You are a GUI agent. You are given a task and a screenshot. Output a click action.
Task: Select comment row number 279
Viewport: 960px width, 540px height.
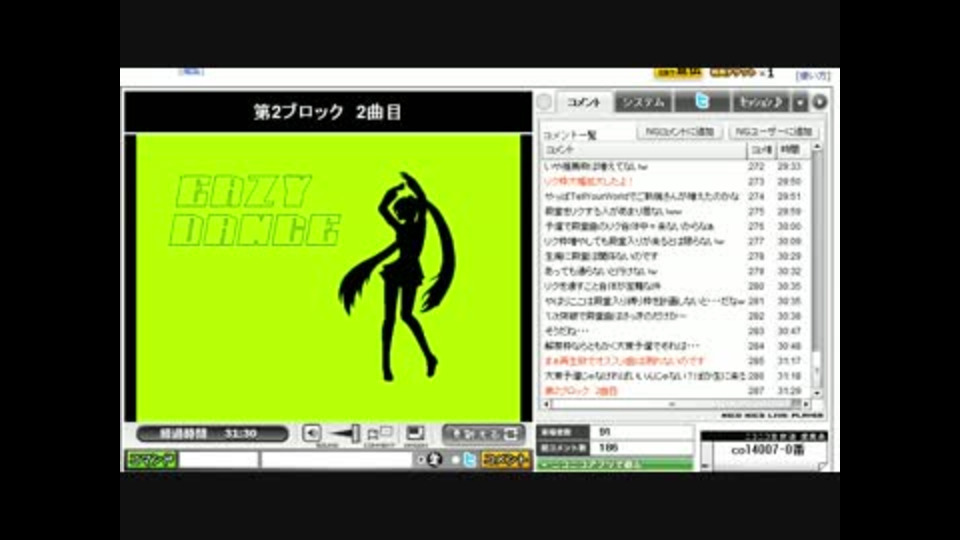click(675, 271)
